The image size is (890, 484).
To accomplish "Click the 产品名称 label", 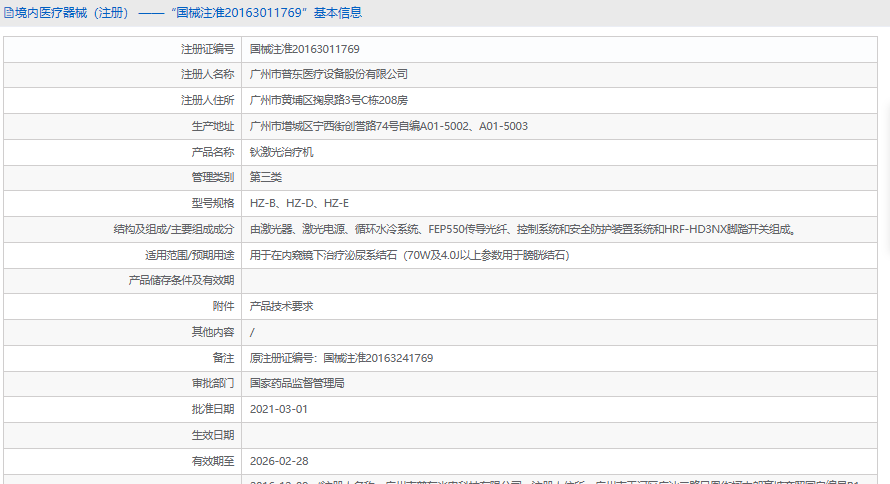I will pyautogui.click(x=213, y=152).
